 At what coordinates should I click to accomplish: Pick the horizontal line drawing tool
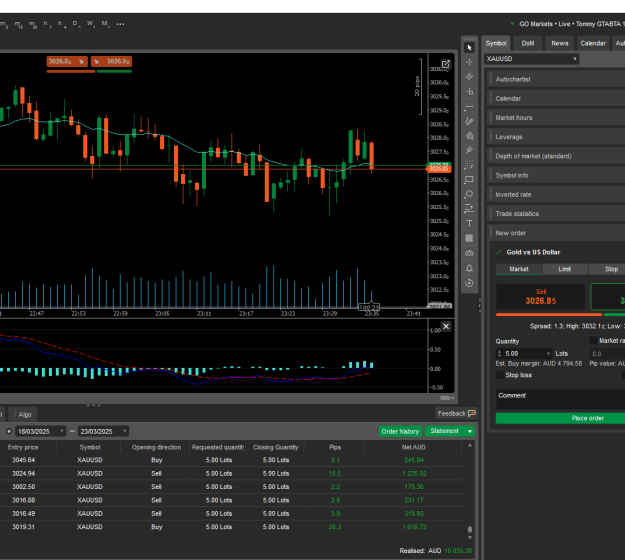click(x=469, y=107)
